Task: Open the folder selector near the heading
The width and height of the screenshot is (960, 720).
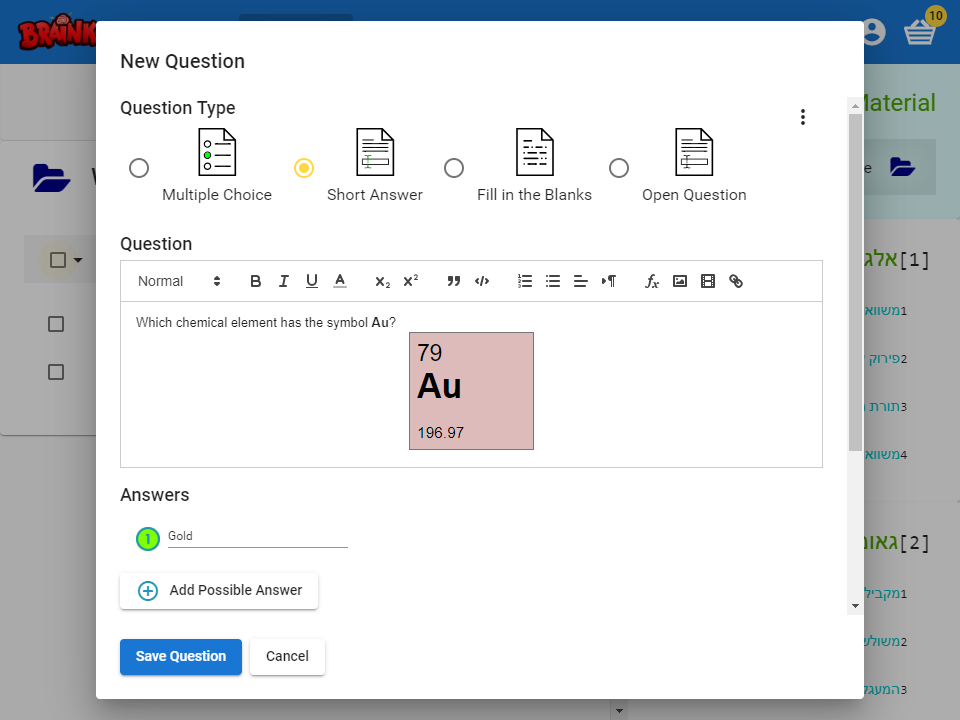Action: 903,167
